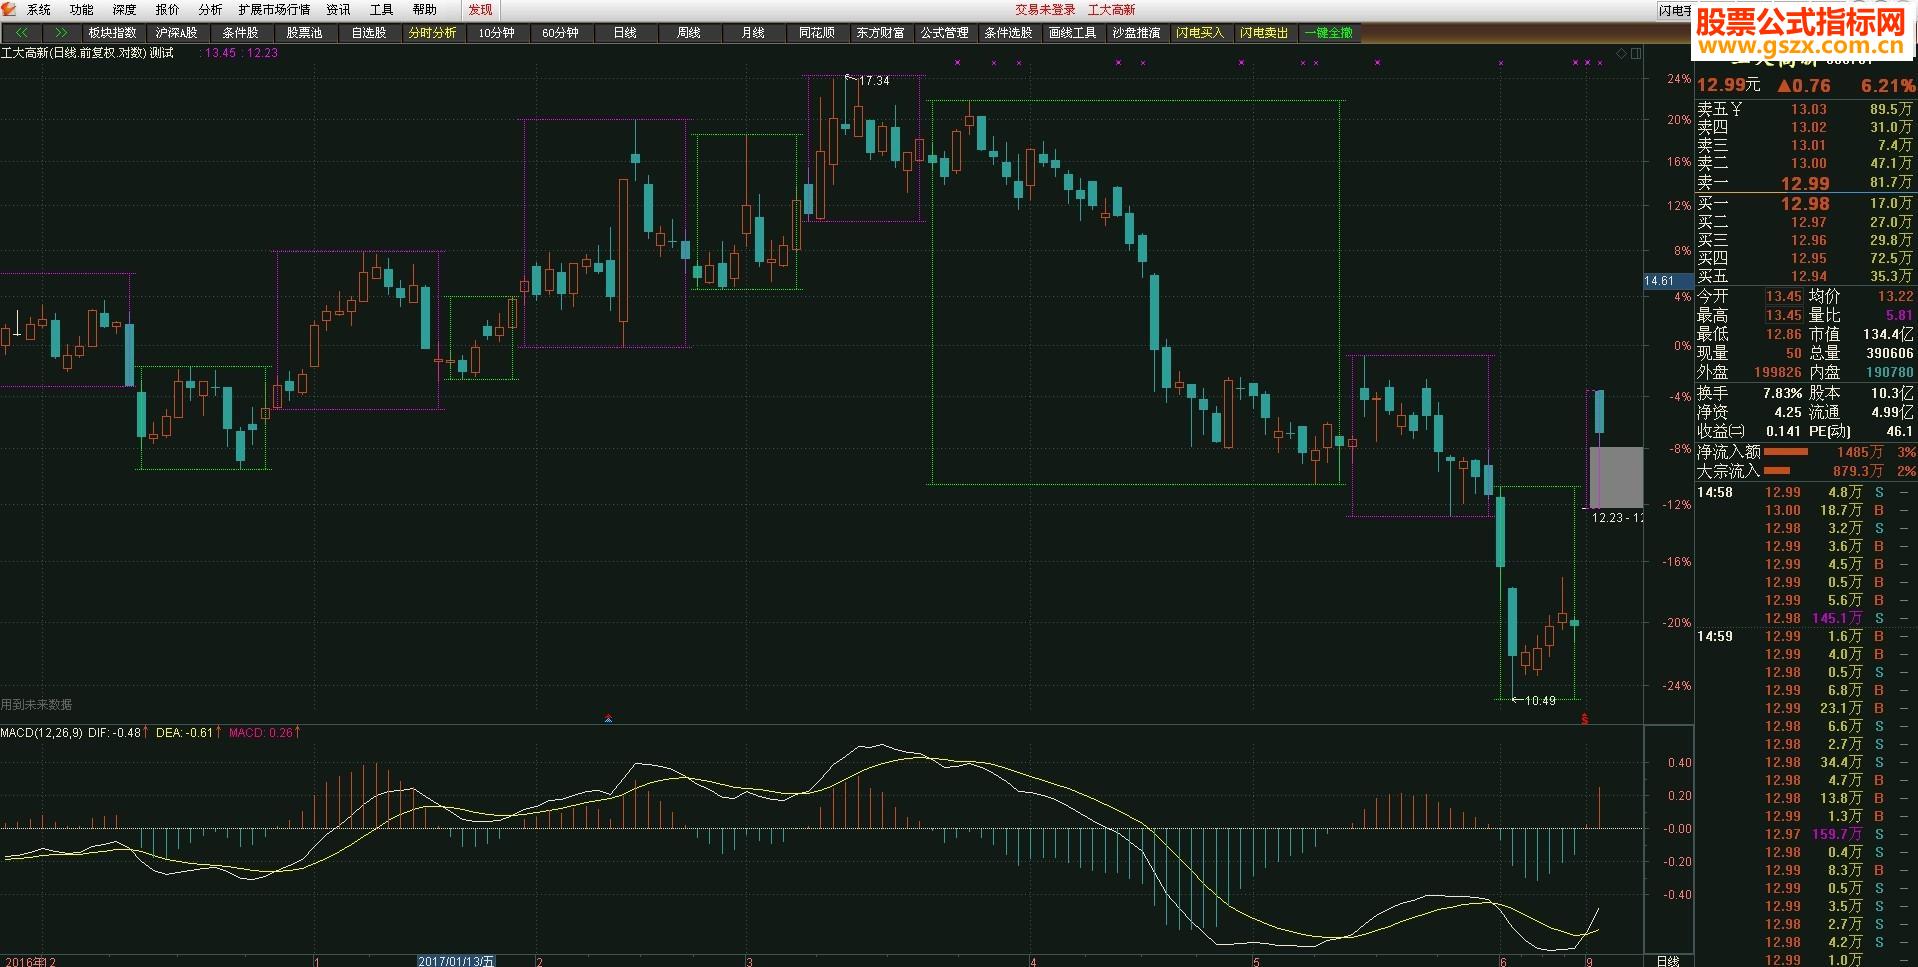Click the 买五 price 12.94
The height and width of the screenshot is (967, 1918).
(x=1809, y=276)
